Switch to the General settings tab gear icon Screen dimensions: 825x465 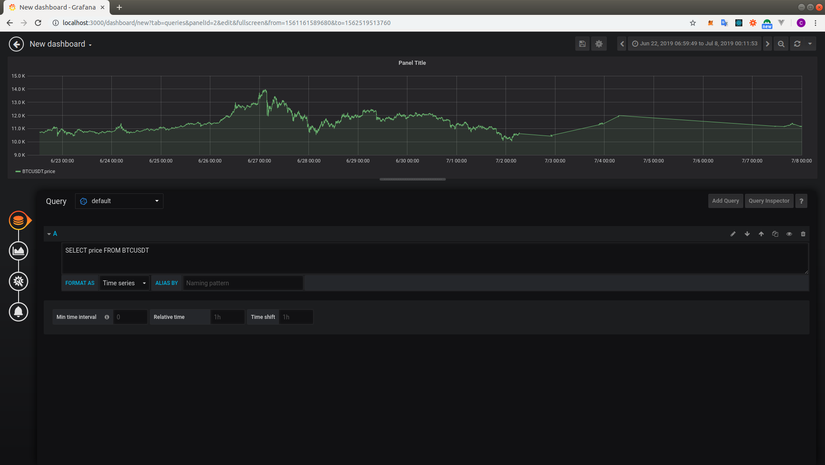pyautogui.click(x=18, y=281)
